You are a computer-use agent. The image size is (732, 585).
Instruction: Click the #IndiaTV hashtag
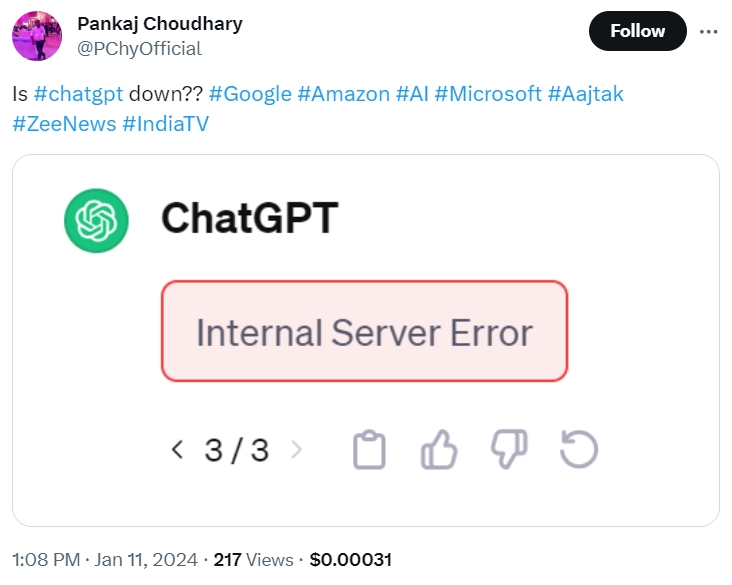[x=165, y=124]
